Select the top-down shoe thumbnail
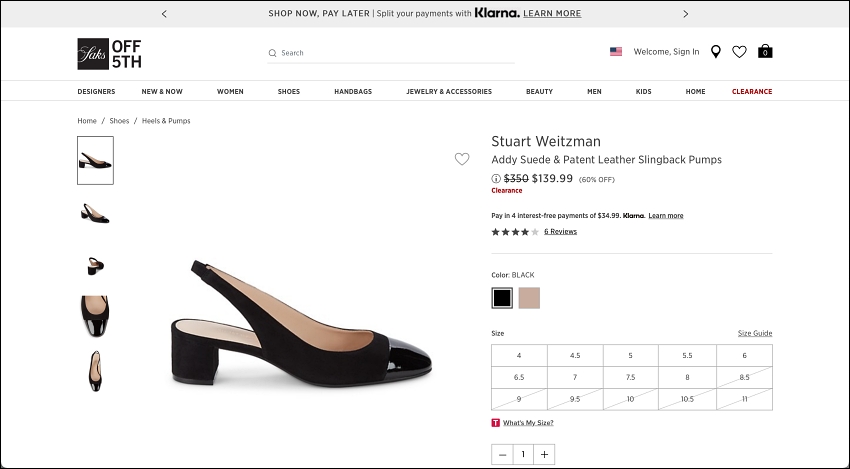This screenshot has width=850, height=469. click(95, 371)
